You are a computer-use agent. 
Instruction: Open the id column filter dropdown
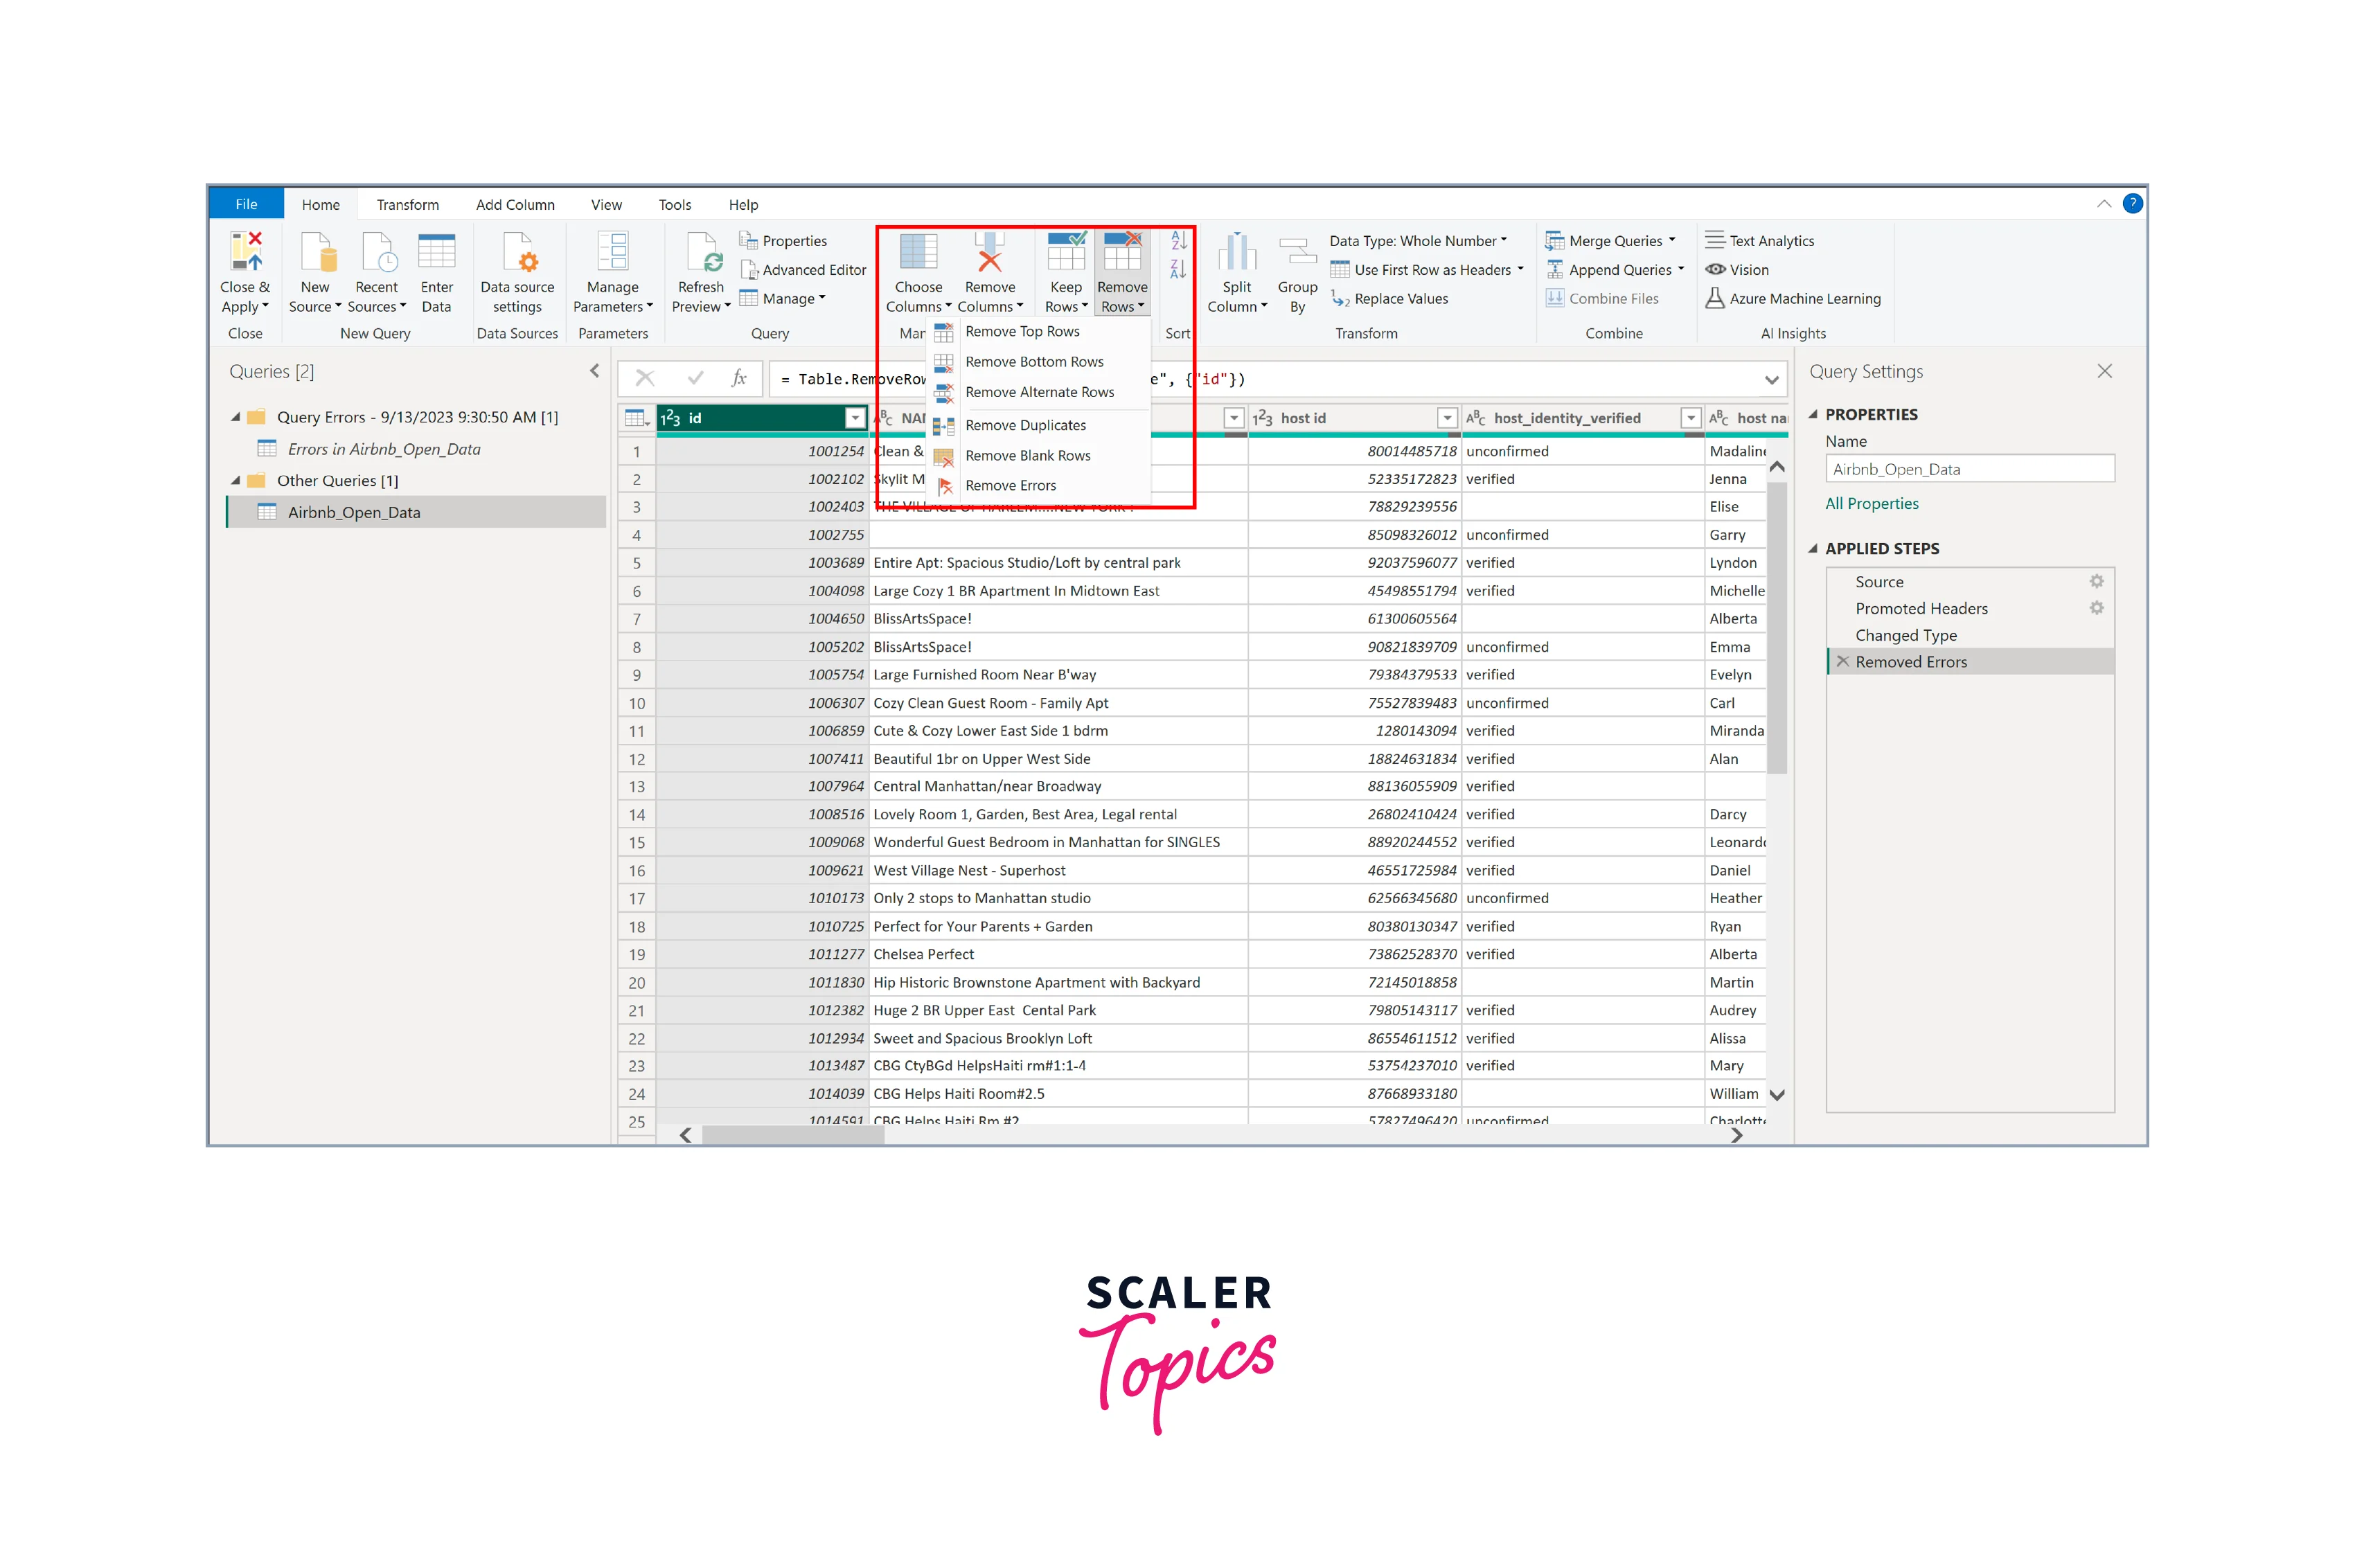(855, 418)
